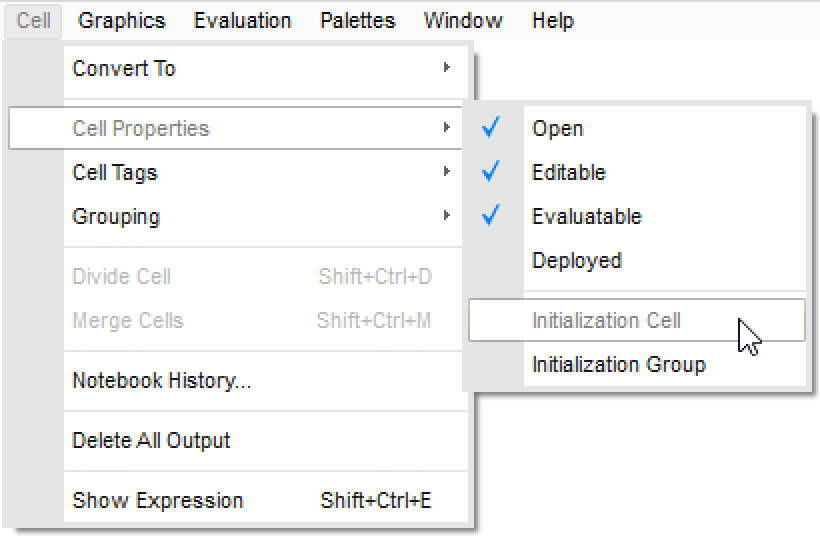Image resolution: width=820 pixels, height=536 pixels.
Task: Open the Help menu
Action: (553, 20)
